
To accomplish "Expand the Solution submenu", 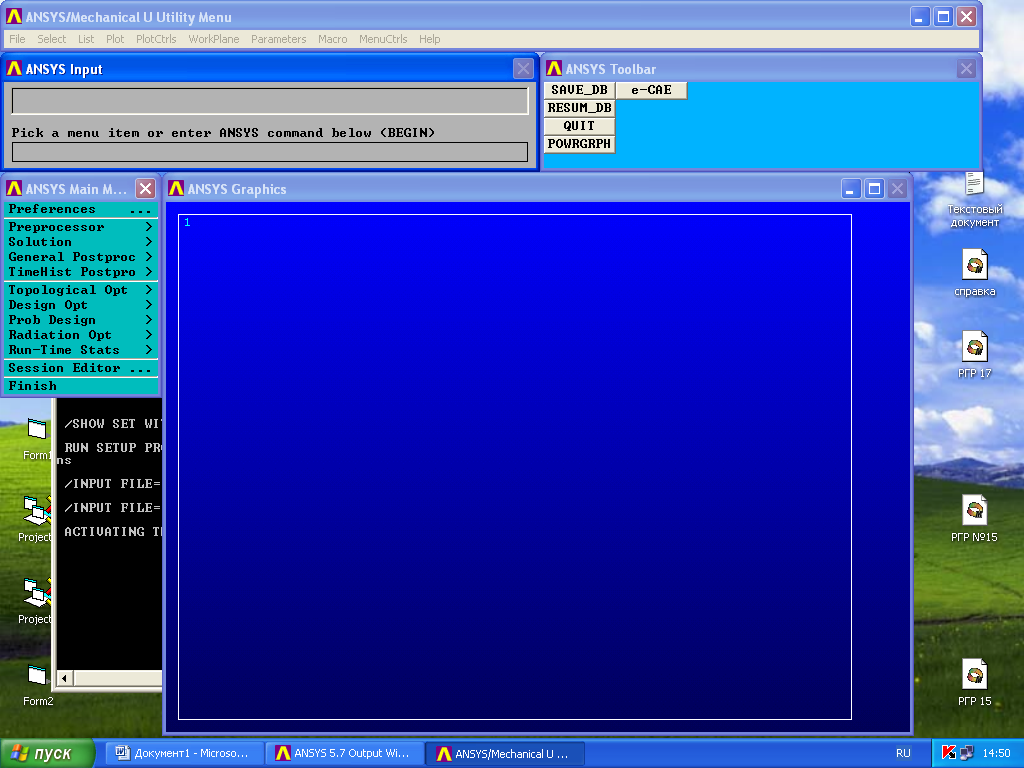I will pyautogui.click(x=81, y=242).
